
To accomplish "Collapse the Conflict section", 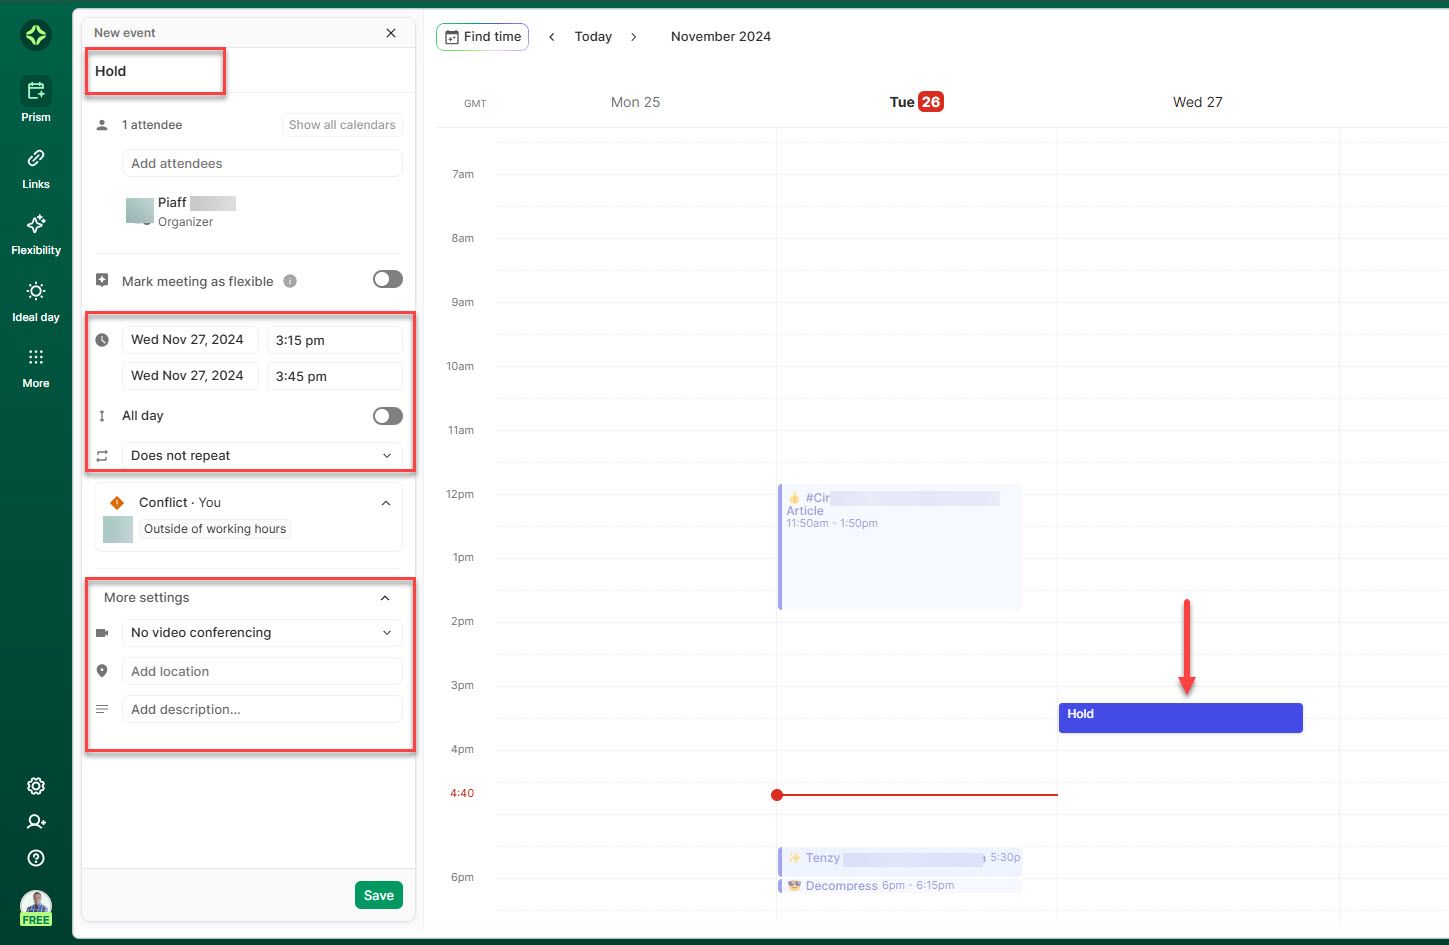I will 385,503.
